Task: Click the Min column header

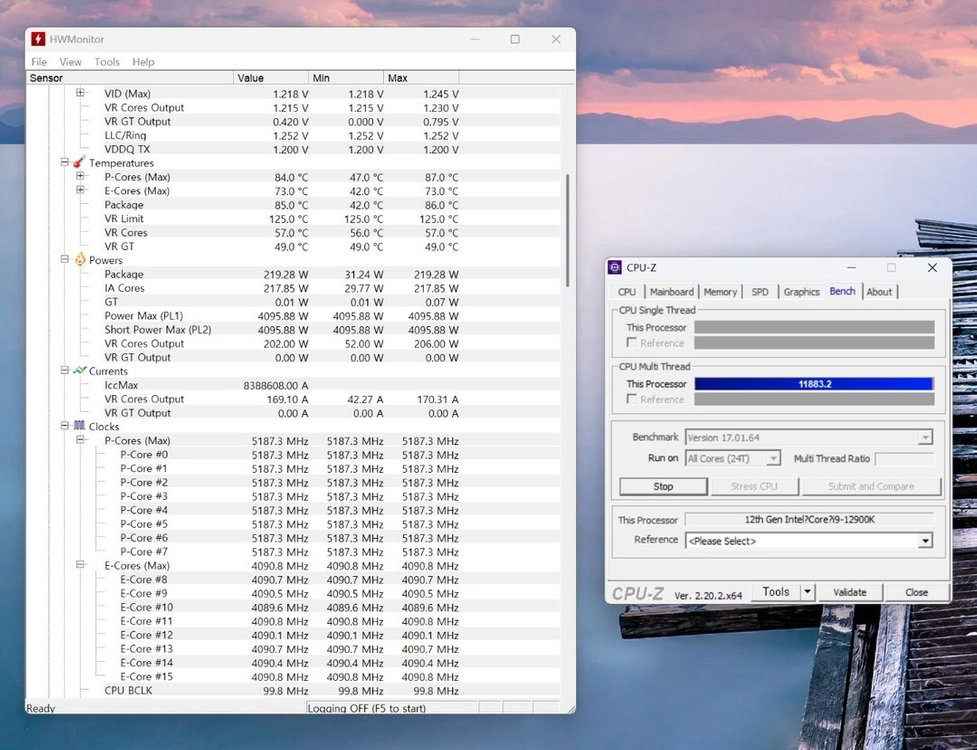Action: (x=346, y=78)
